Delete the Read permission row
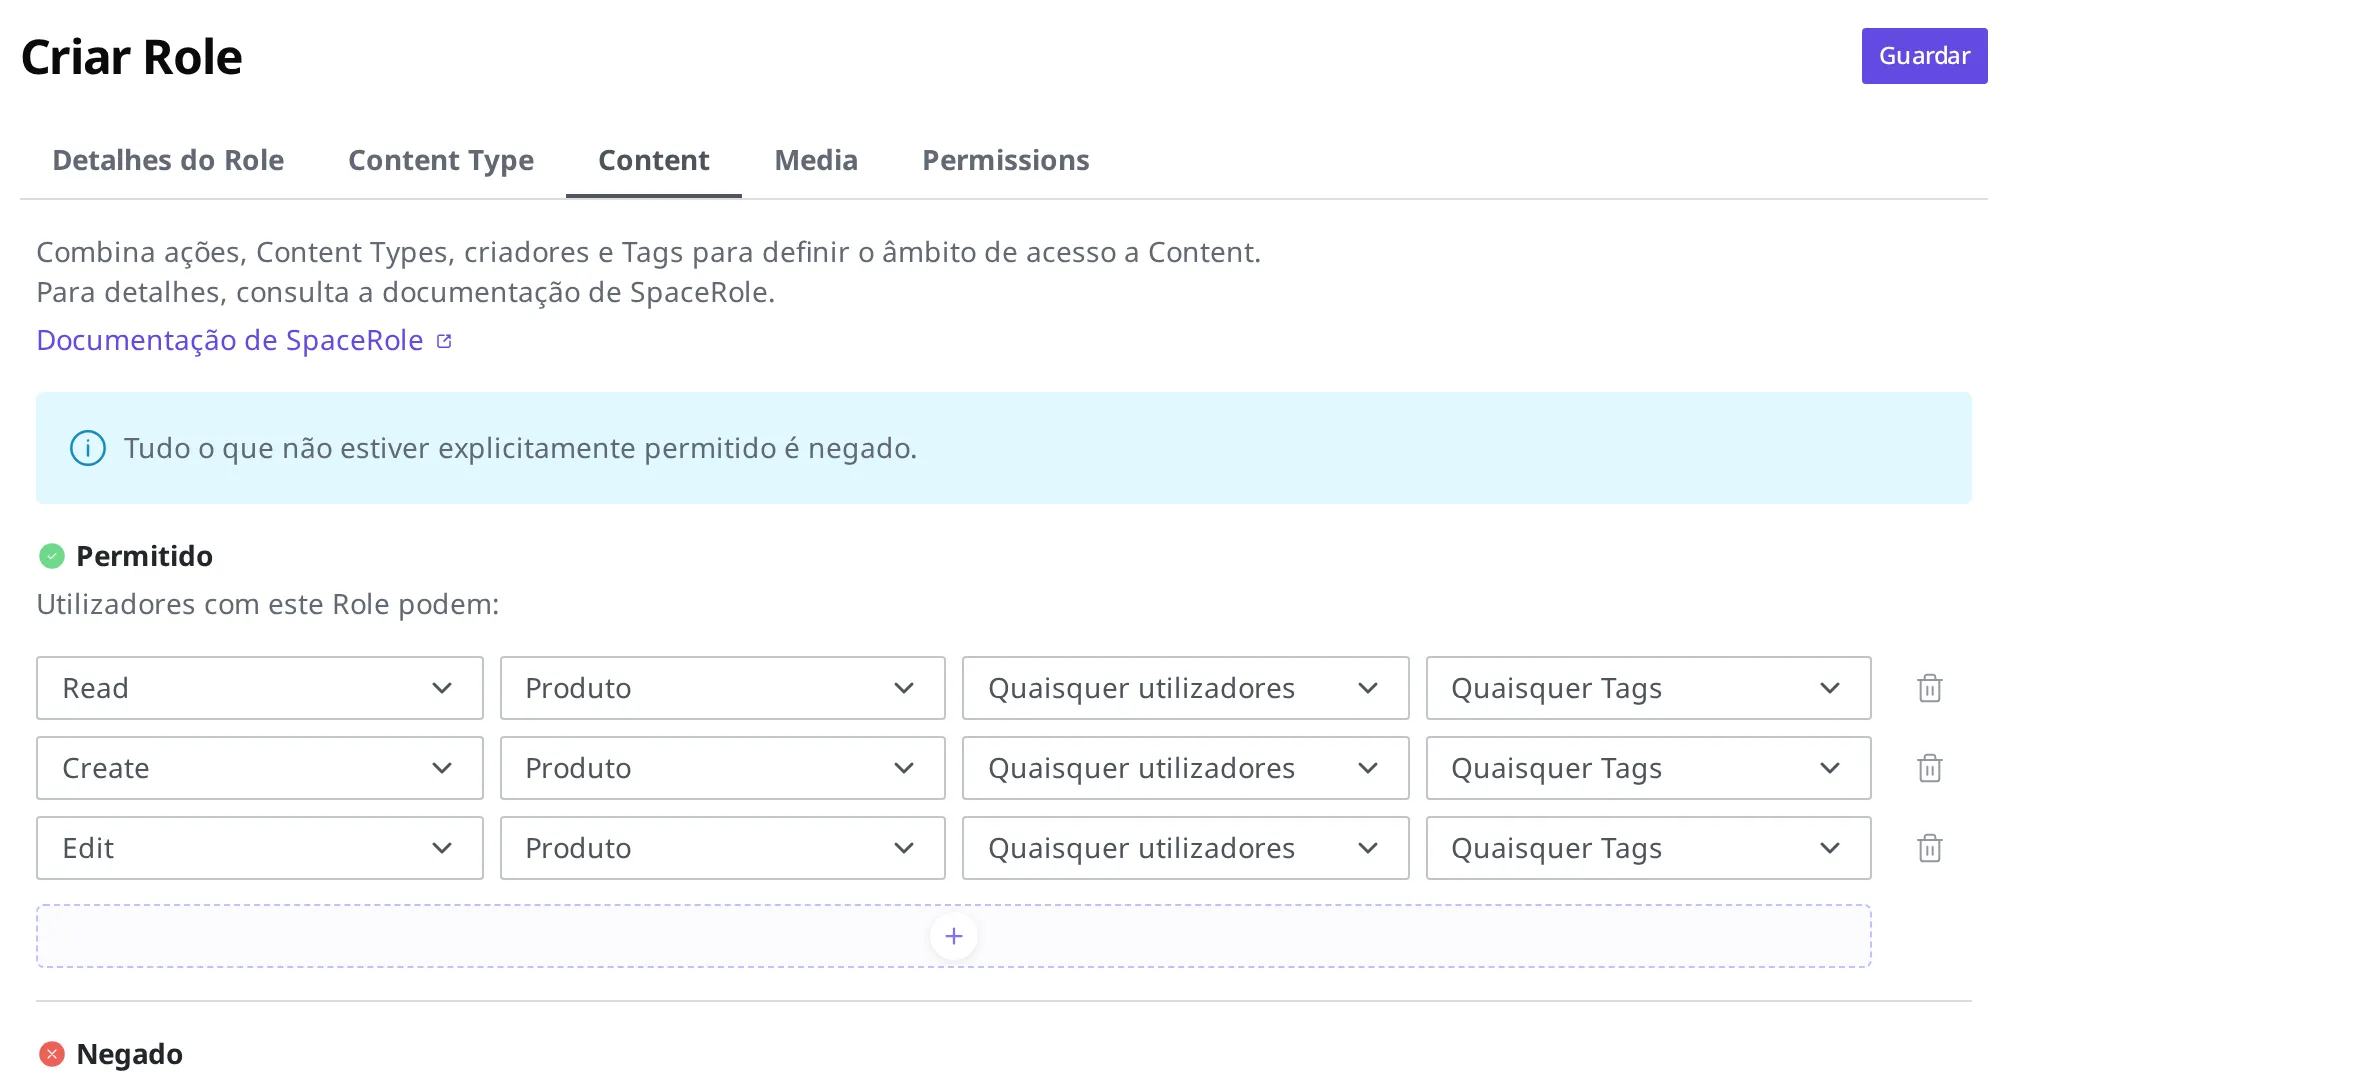Viewport: 2356px width, 1080px height. point(1929,688)
